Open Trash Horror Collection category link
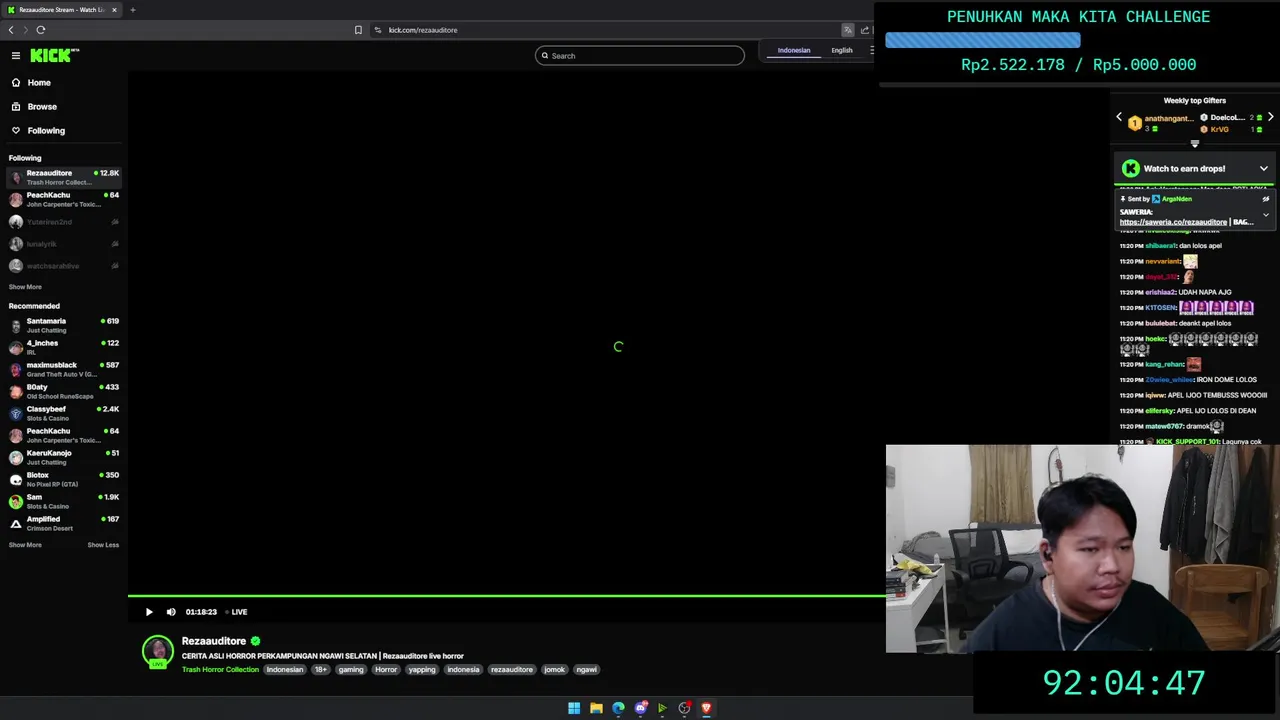The height and width of the screenshot is (720, 1280). (220, 670)
